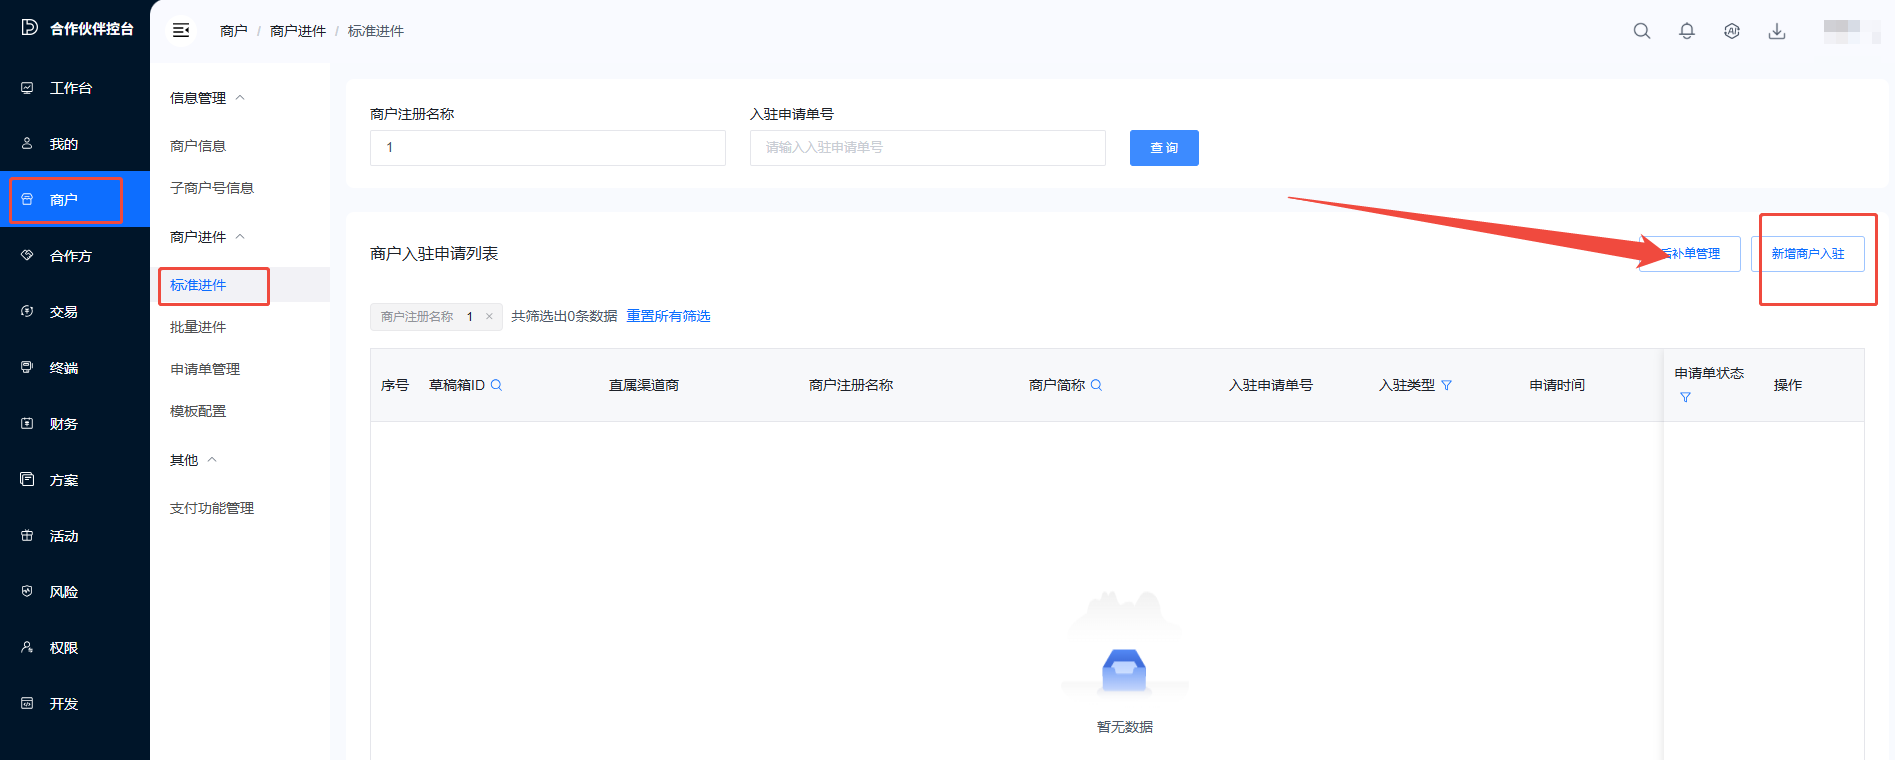Collapse the 信息管理 menu group
1895x760 pixels.
(x=240, y=98)
